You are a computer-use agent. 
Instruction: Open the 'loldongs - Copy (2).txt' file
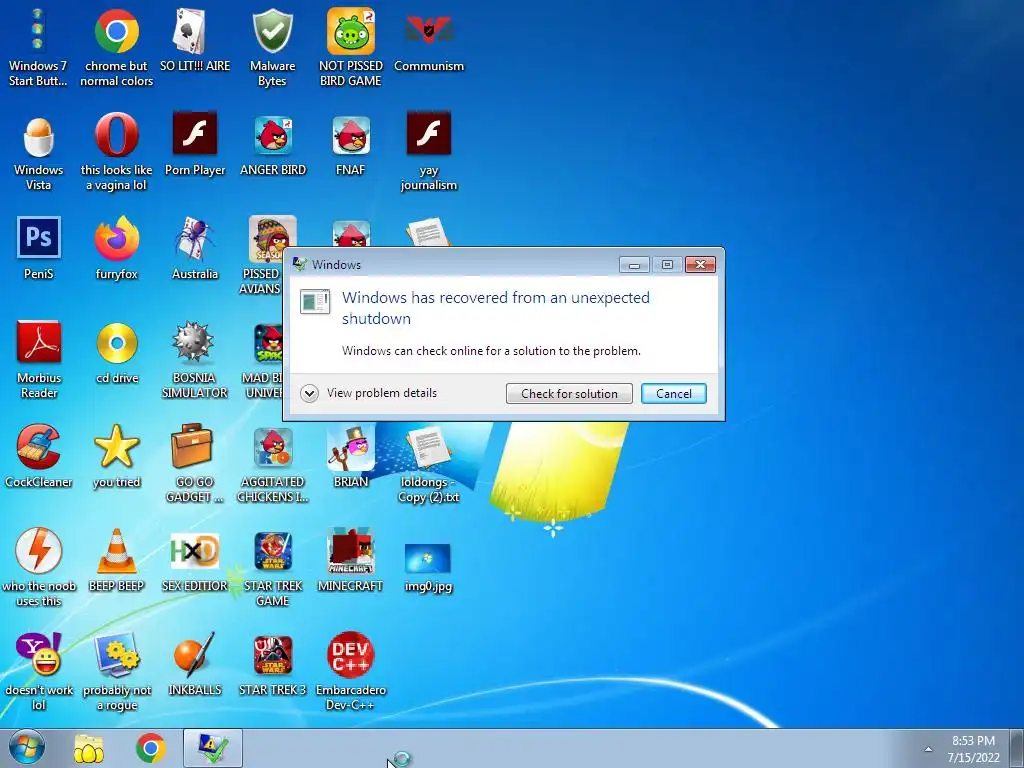click(x=428, y=463)
